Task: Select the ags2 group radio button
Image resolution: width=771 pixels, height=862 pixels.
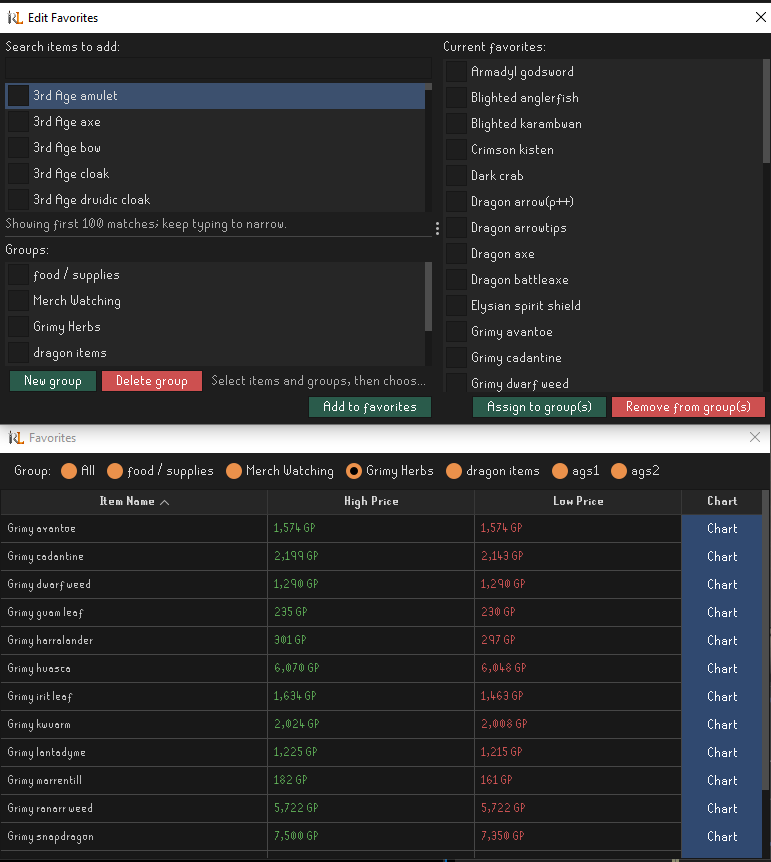Action: pyautogui.click(x=619, y=471)
